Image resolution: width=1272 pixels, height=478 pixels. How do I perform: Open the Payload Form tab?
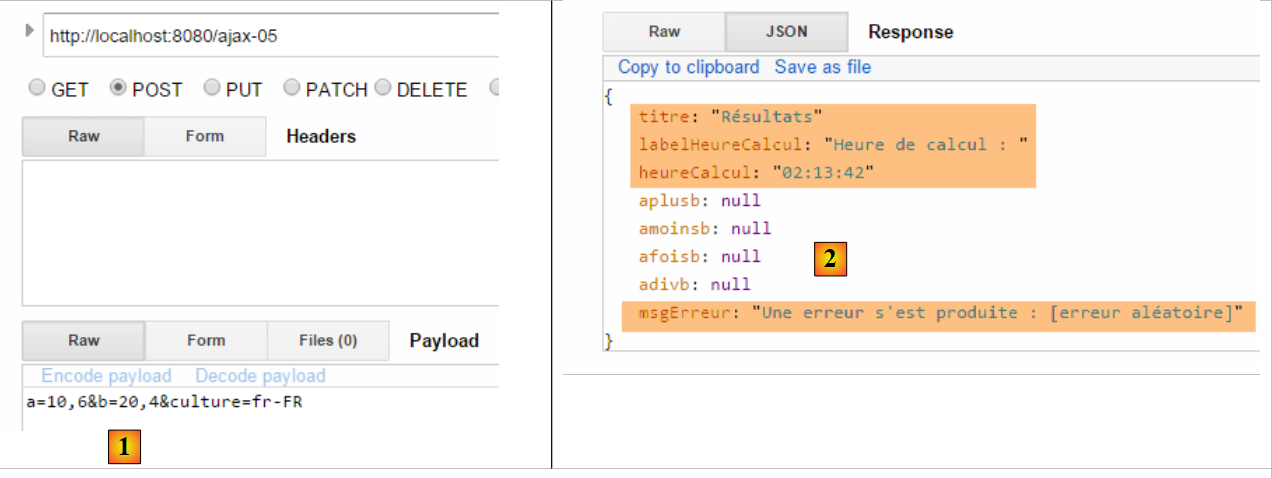point(205,340)
